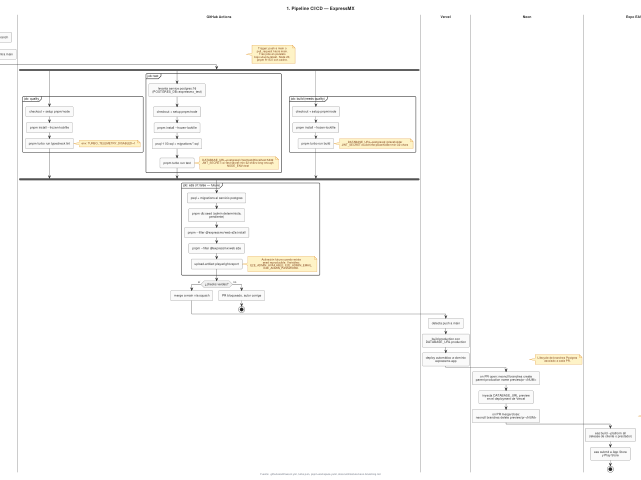Click 'pnpm install --frozen-lockfile' in the build job
This screenshot has width=641, height=480.
(316, 128)
